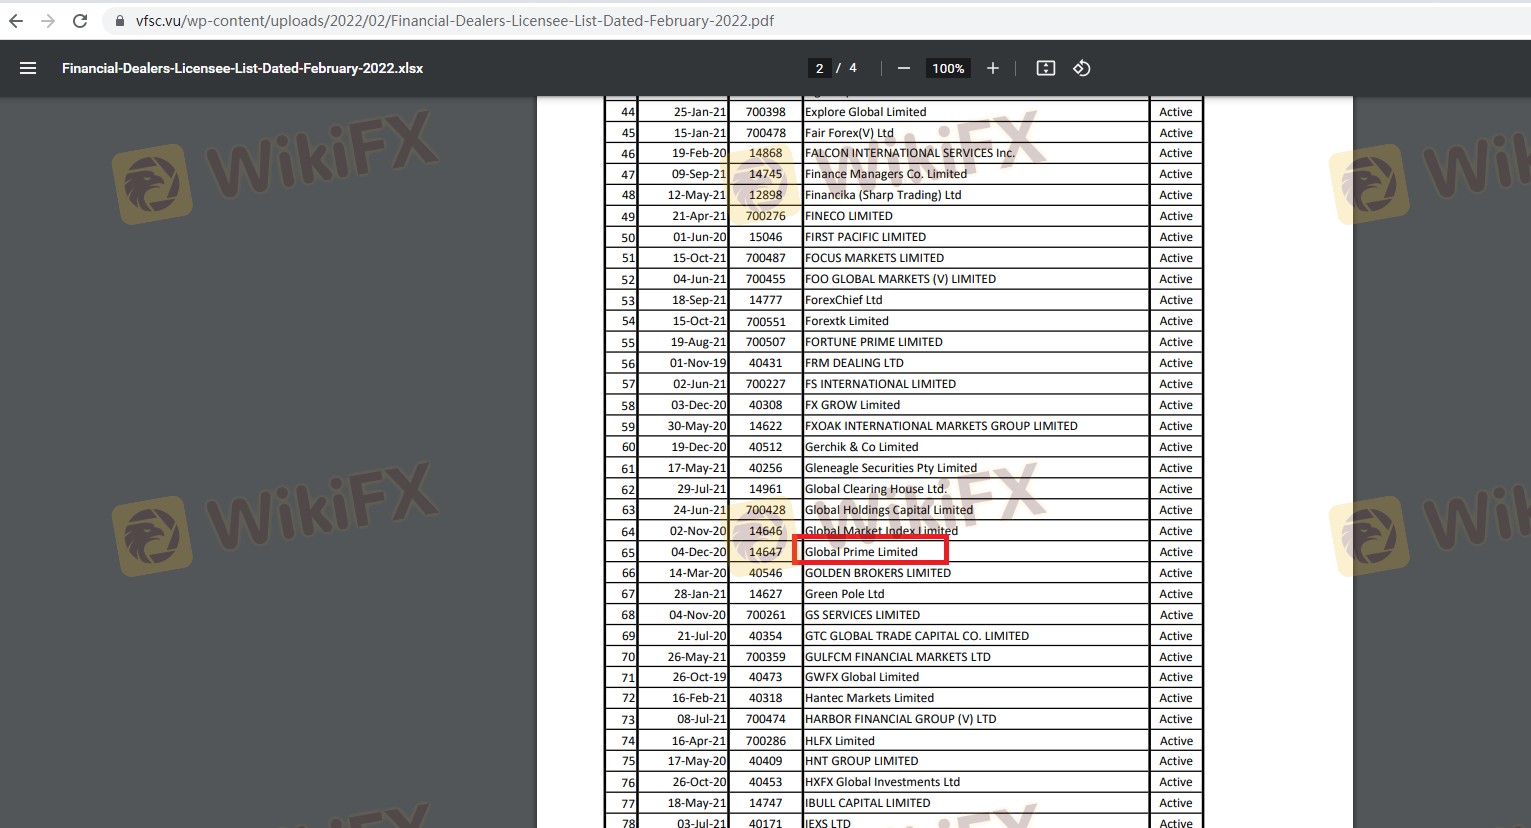Viewport: 1531px width, 828px height.
Task: Rotate the PDF counterclockwise
Action: pyautogui.click(x=1081, y=68)
